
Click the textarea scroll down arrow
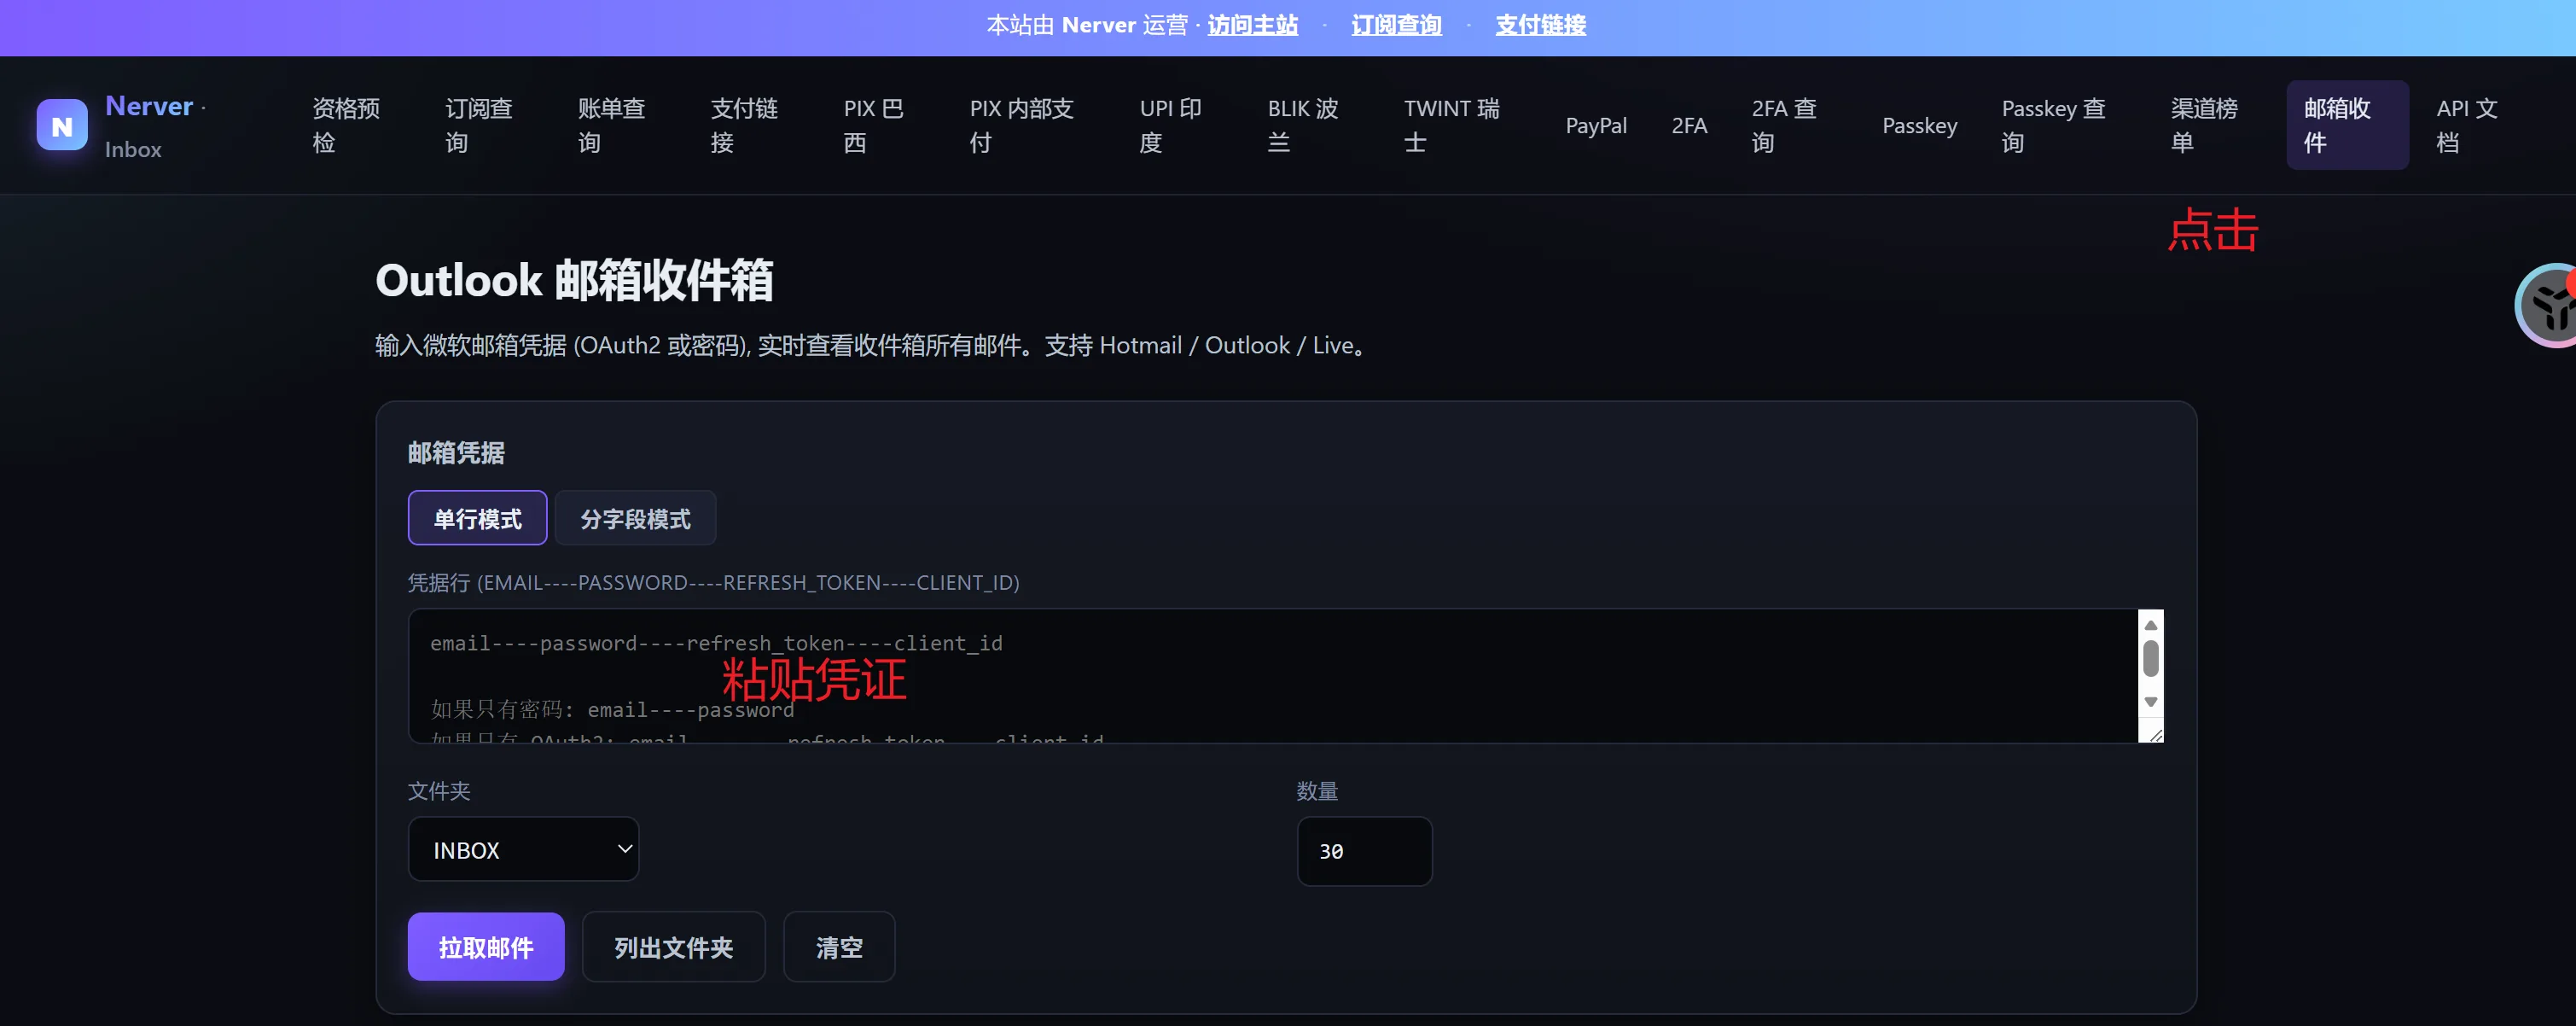click(x=2150, y=702)
